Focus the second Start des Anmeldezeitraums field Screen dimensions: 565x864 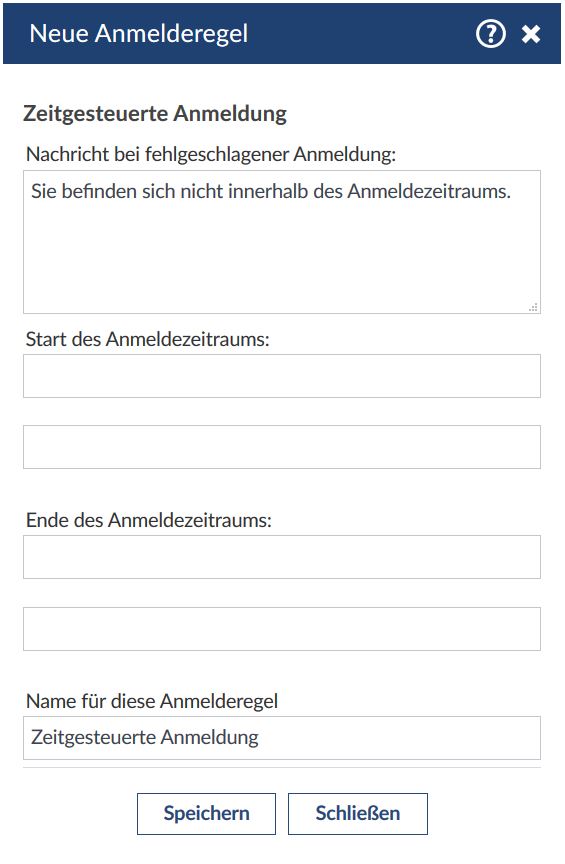click(282, 447)
